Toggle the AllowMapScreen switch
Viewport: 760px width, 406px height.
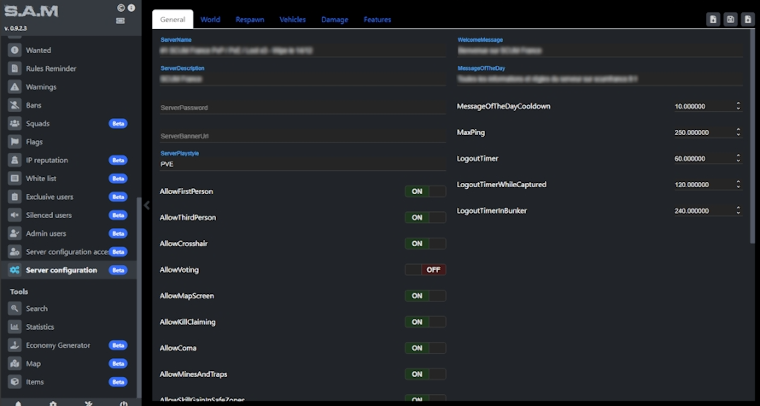point(425,296)
